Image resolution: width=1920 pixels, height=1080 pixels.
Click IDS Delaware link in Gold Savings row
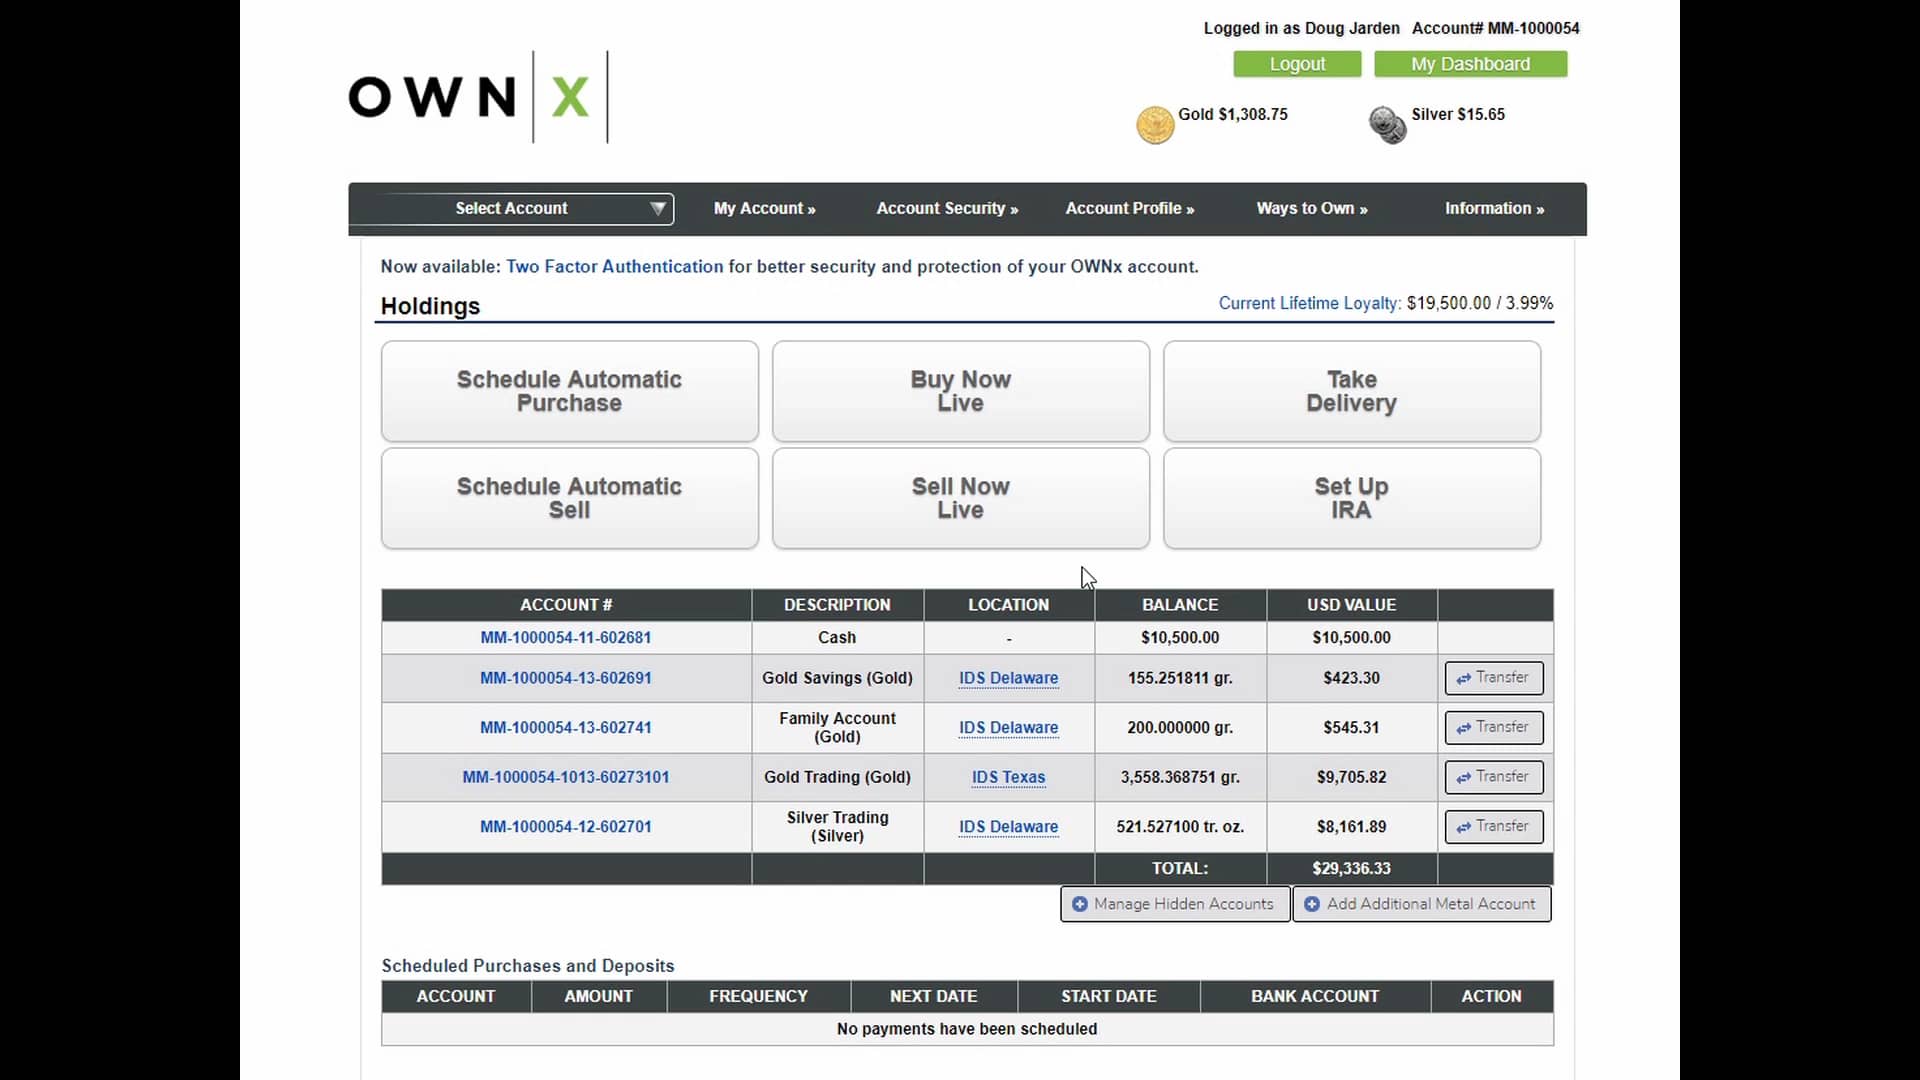click(1008, 678)
